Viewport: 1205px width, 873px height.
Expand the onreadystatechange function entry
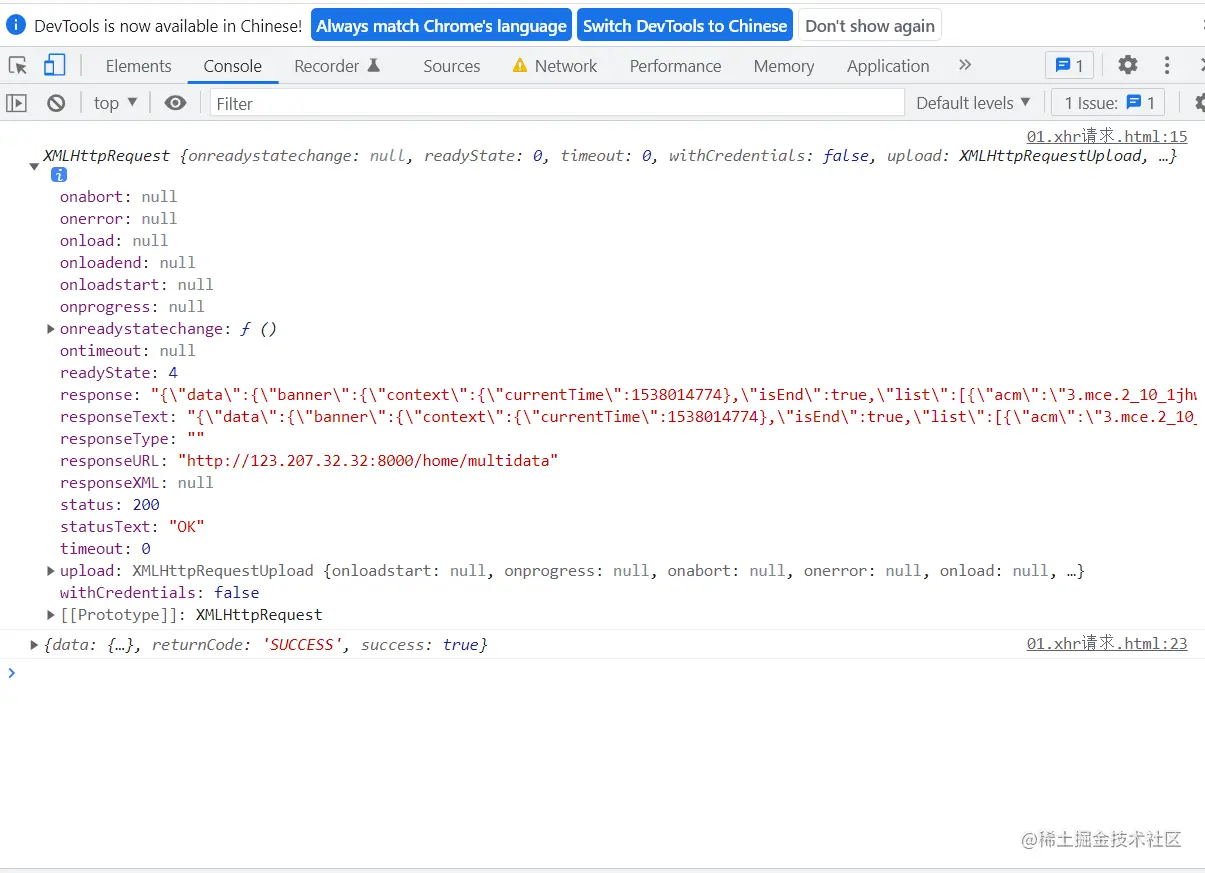pyautogui.click(x=51, y=329)
